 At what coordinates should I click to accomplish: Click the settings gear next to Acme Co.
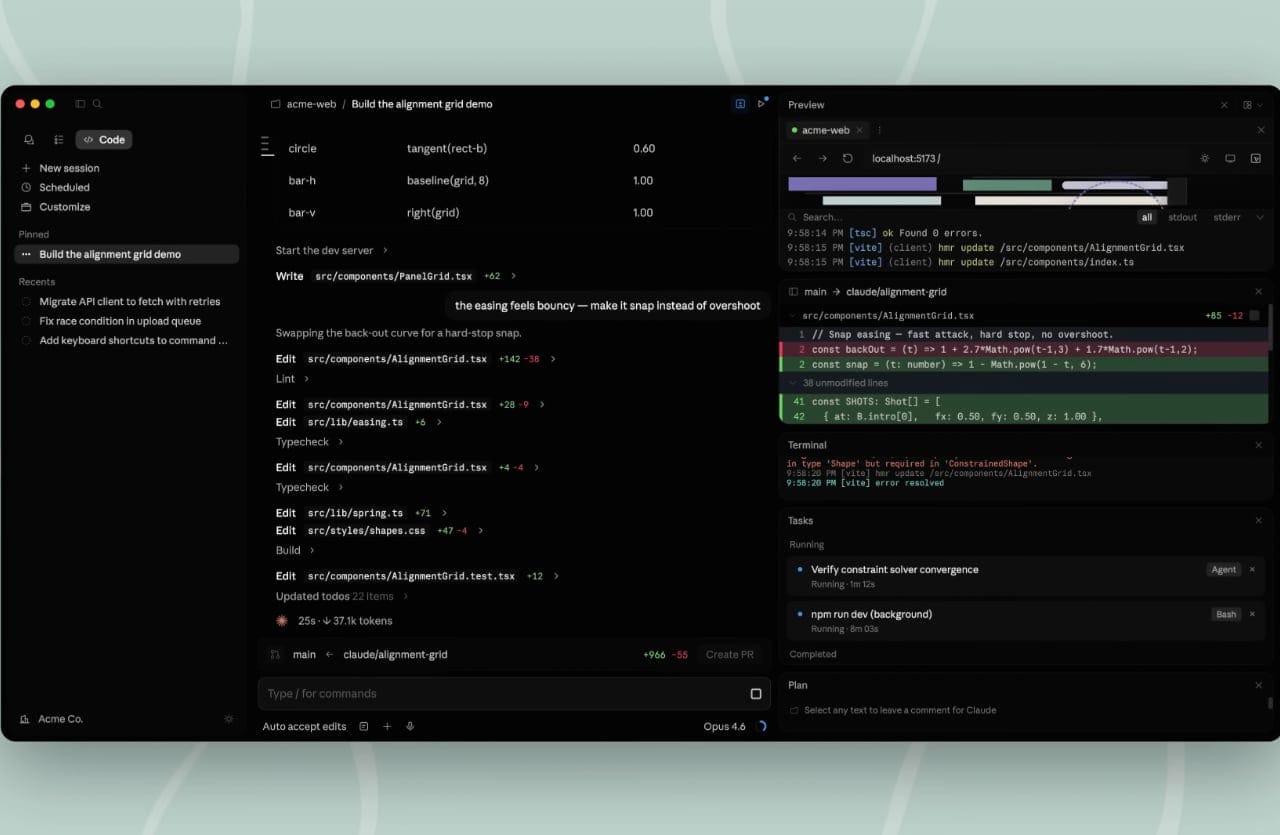pos(228,718)
